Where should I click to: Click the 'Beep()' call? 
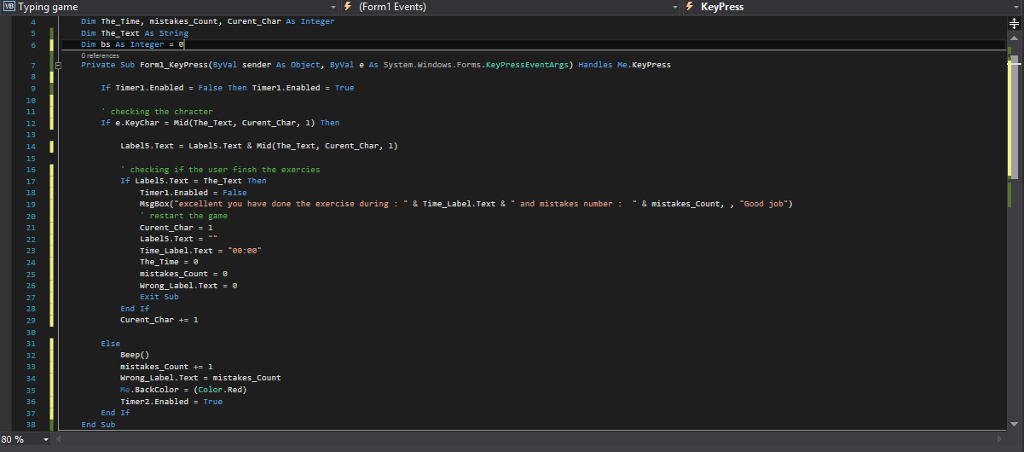click(135, 355)
